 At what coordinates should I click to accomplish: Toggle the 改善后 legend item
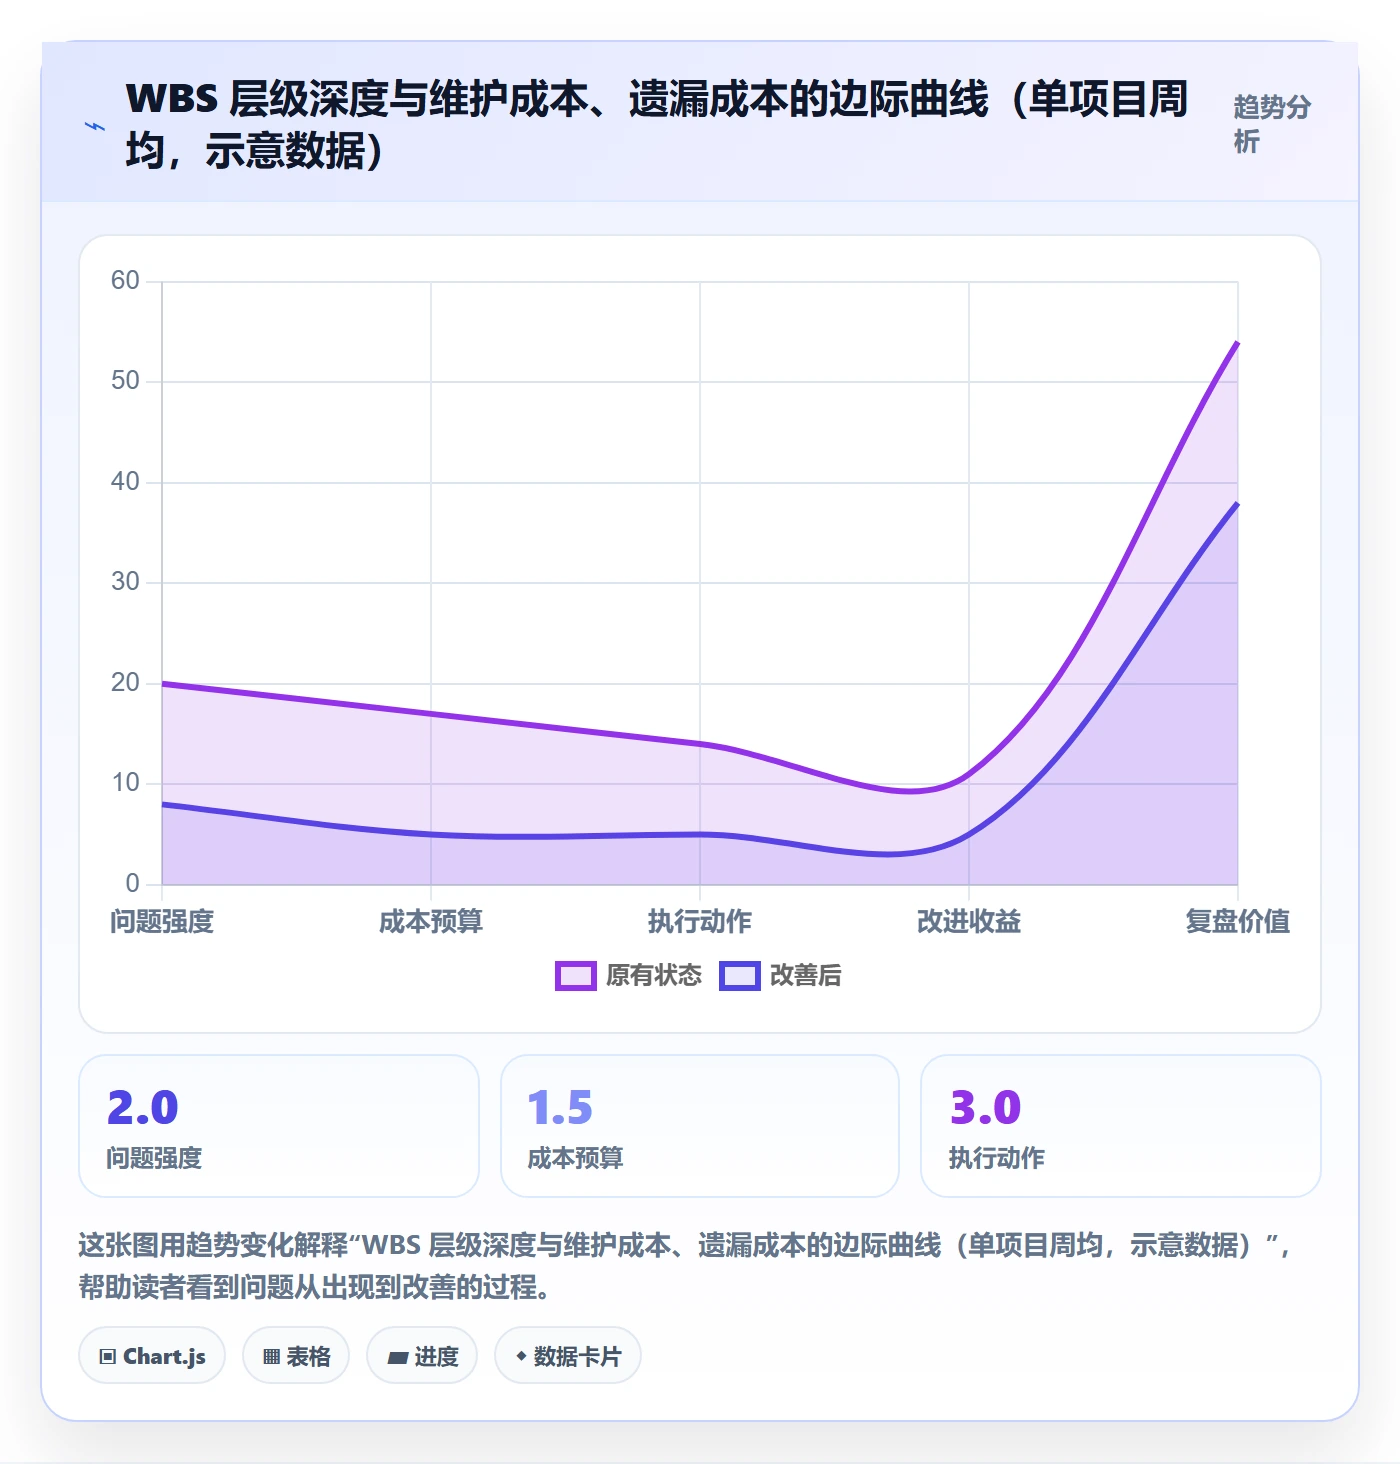point(780,975)
